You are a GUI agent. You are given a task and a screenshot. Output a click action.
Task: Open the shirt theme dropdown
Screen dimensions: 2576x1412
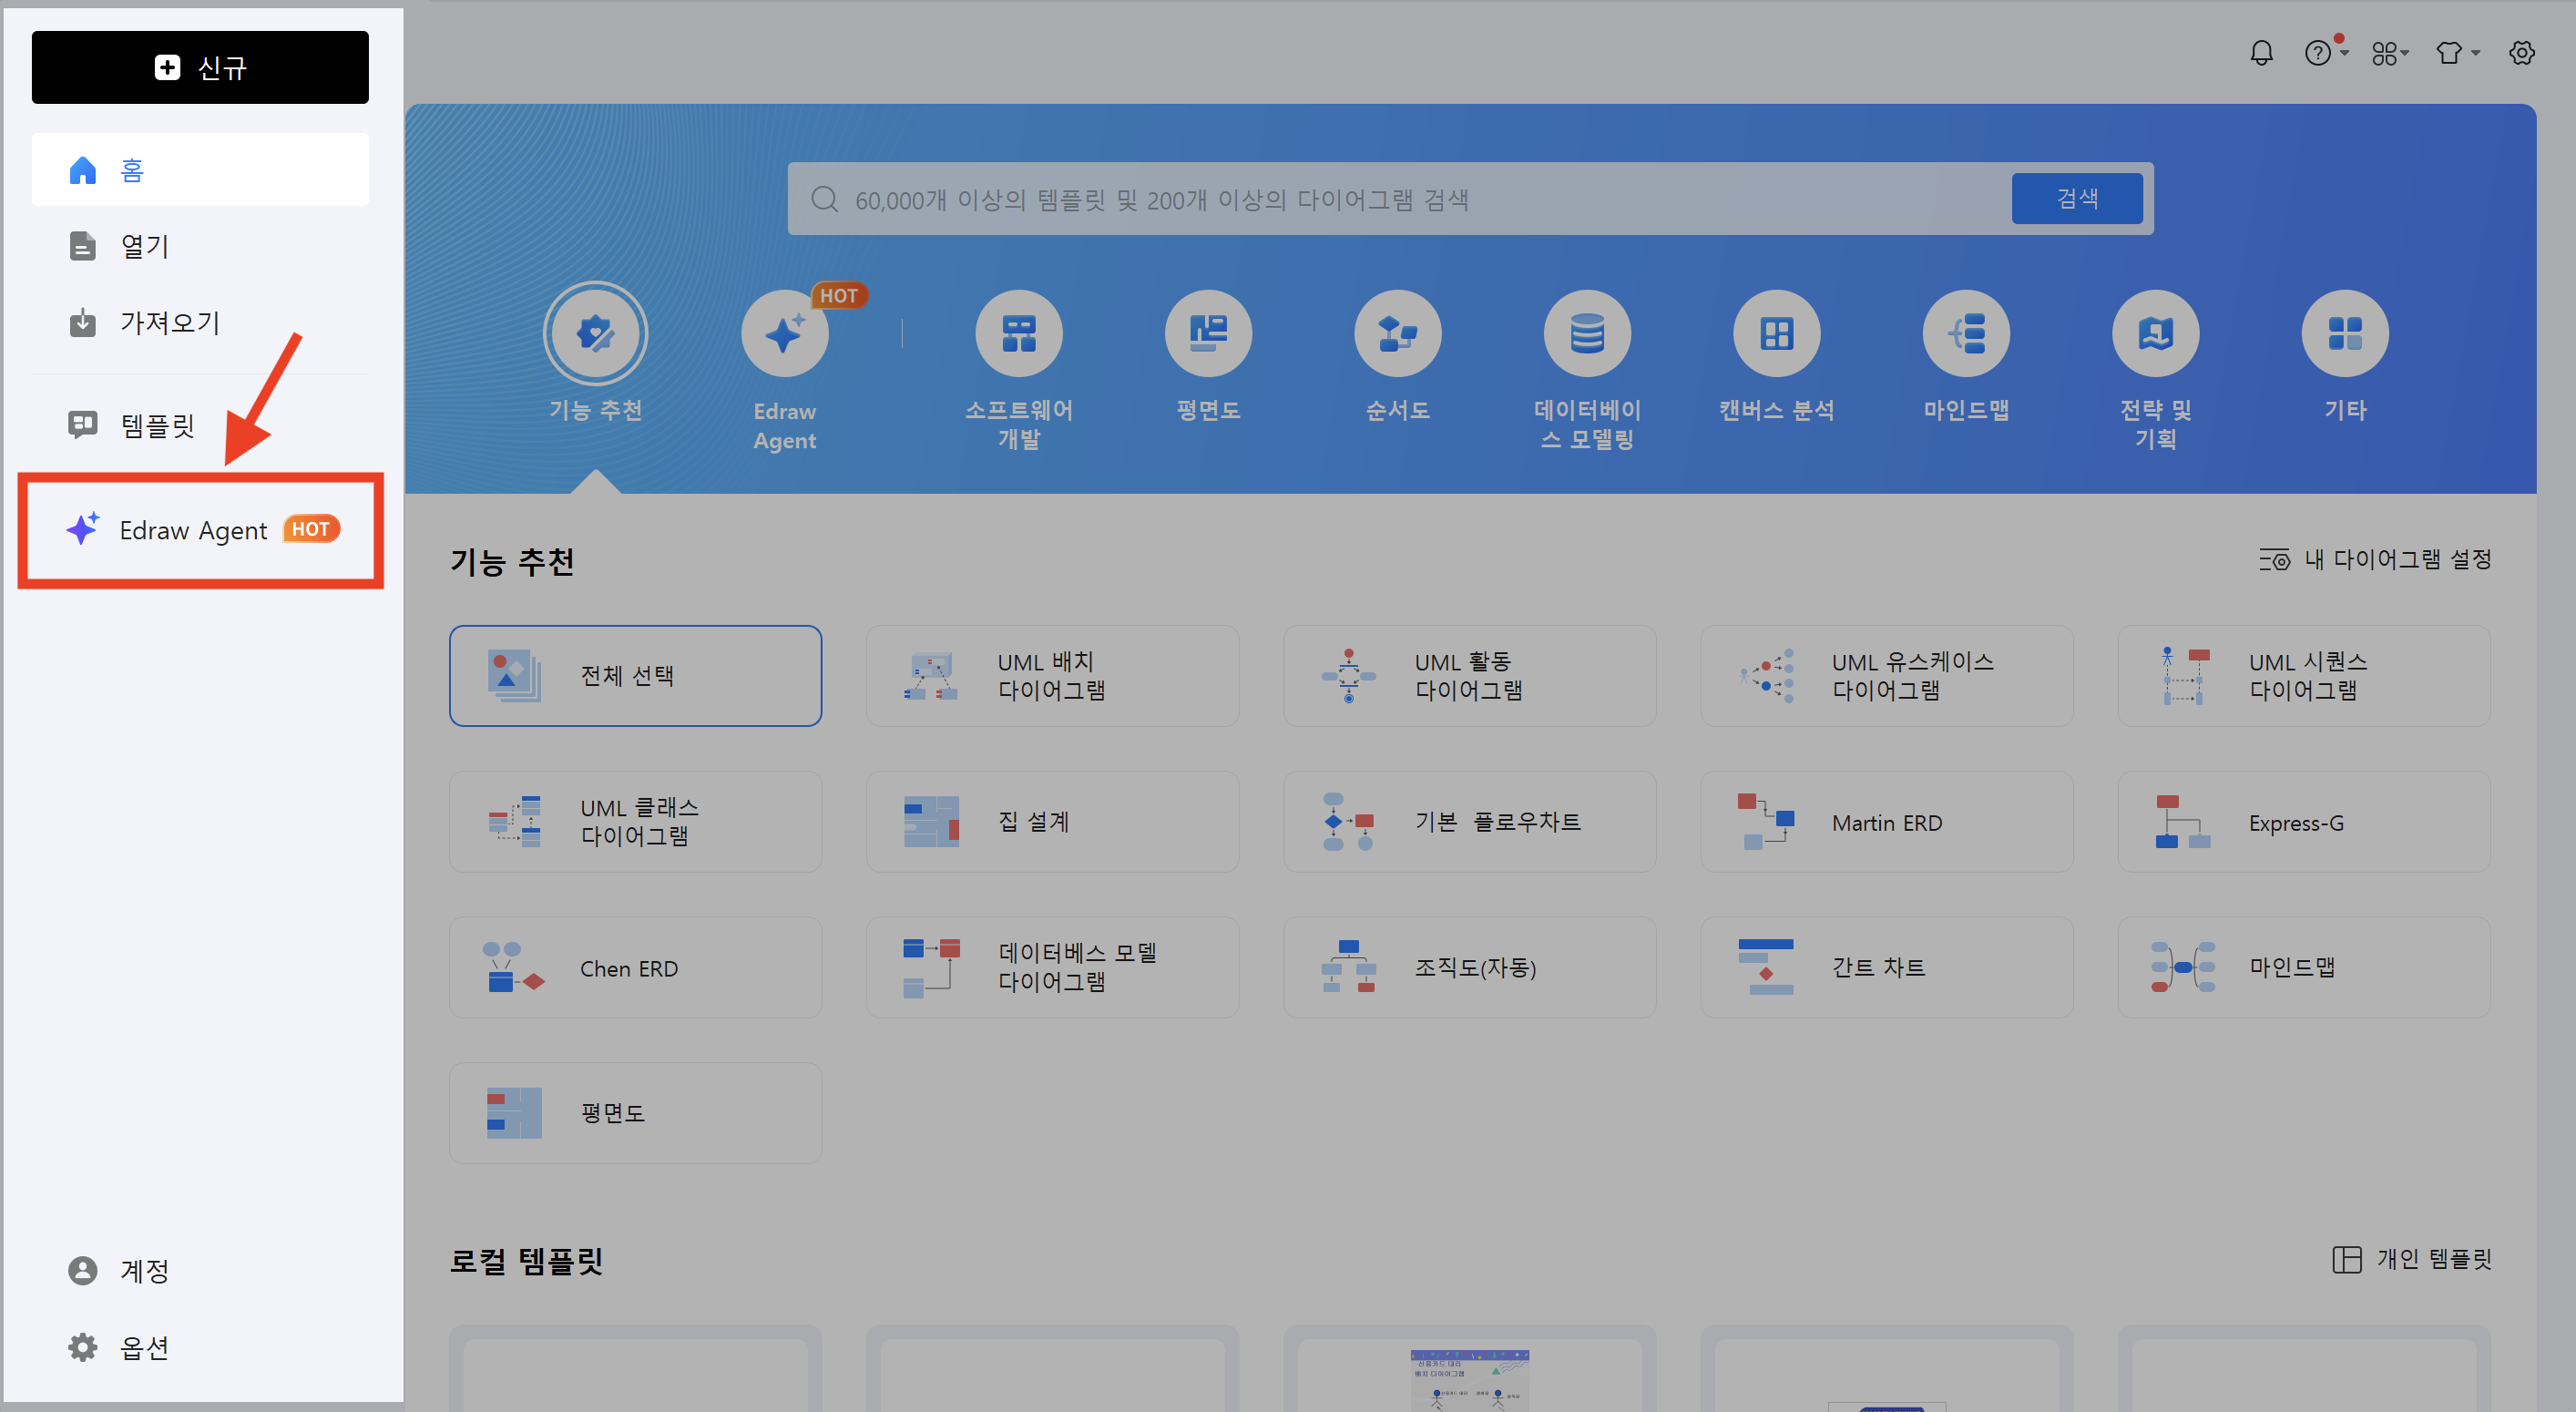click(x=2456, y=53)
